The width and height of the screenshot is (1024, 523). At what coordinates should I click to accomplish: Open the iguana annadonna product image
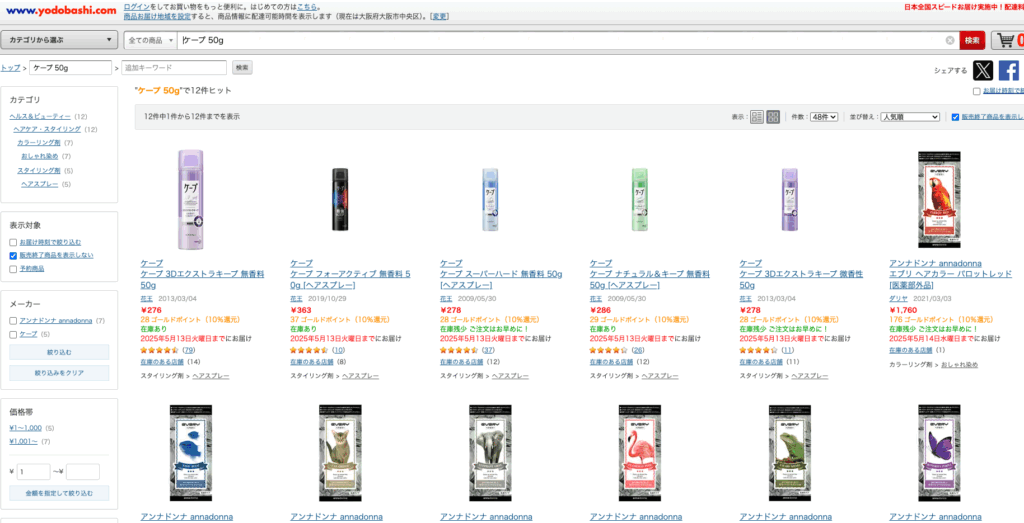(x=790, y=454)
